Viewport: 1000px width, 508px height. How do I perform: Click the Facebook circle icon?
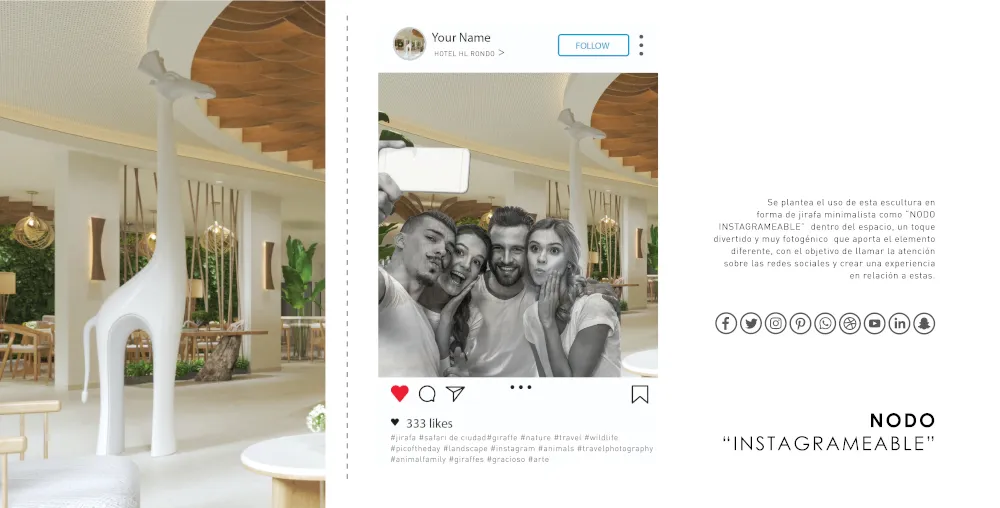[x=726, y=323]
